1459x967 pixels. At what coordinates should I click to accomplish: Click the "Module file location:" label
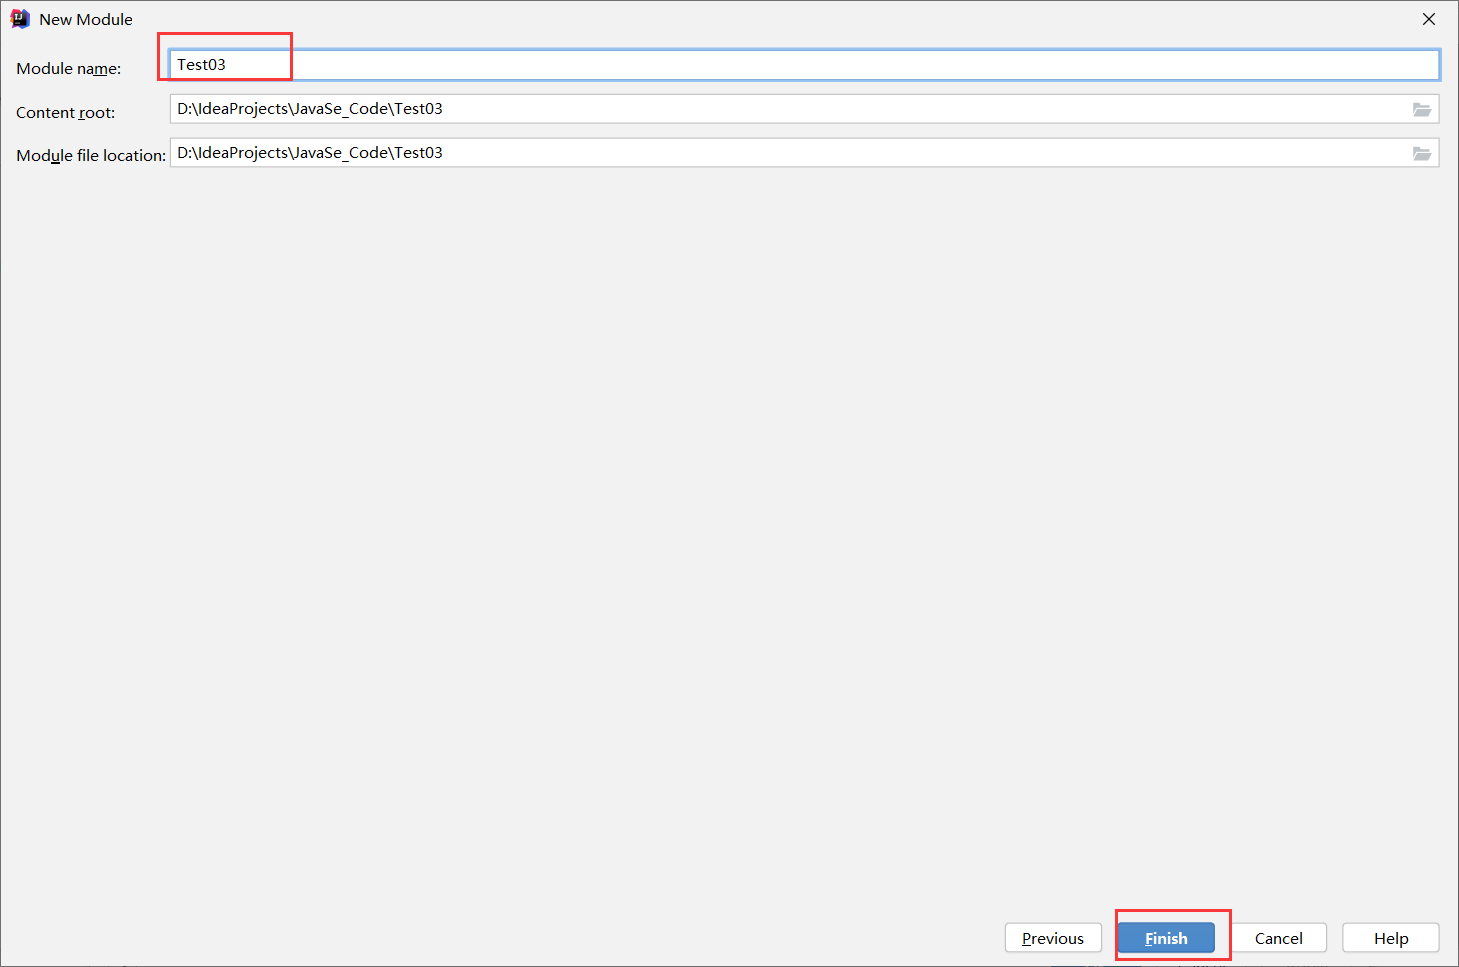pyautogui.click(x=91, y=155)
